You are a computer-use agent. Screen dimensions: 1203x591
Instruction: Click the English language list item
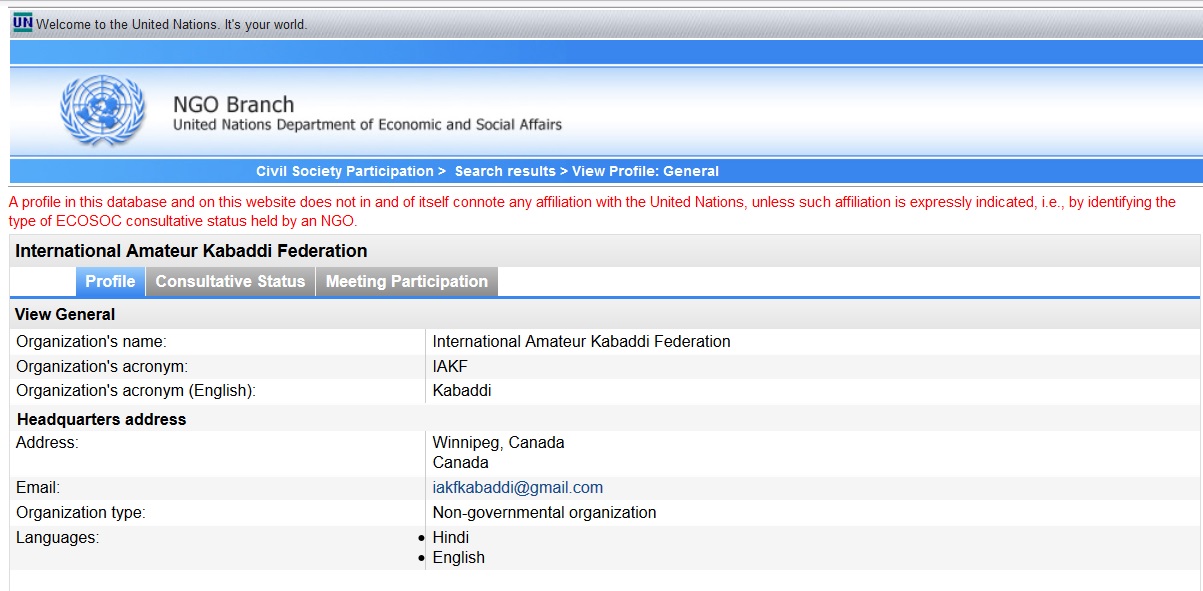click(x=458, y=558)
